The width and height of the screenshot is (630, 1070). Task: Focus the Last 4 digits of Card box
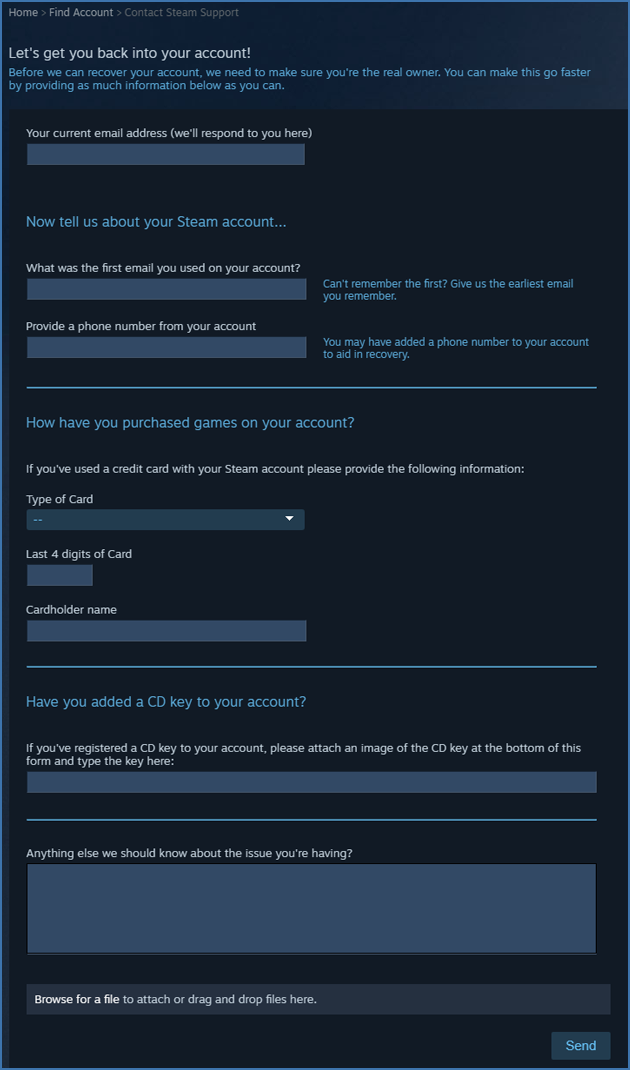tap(59, 575)
